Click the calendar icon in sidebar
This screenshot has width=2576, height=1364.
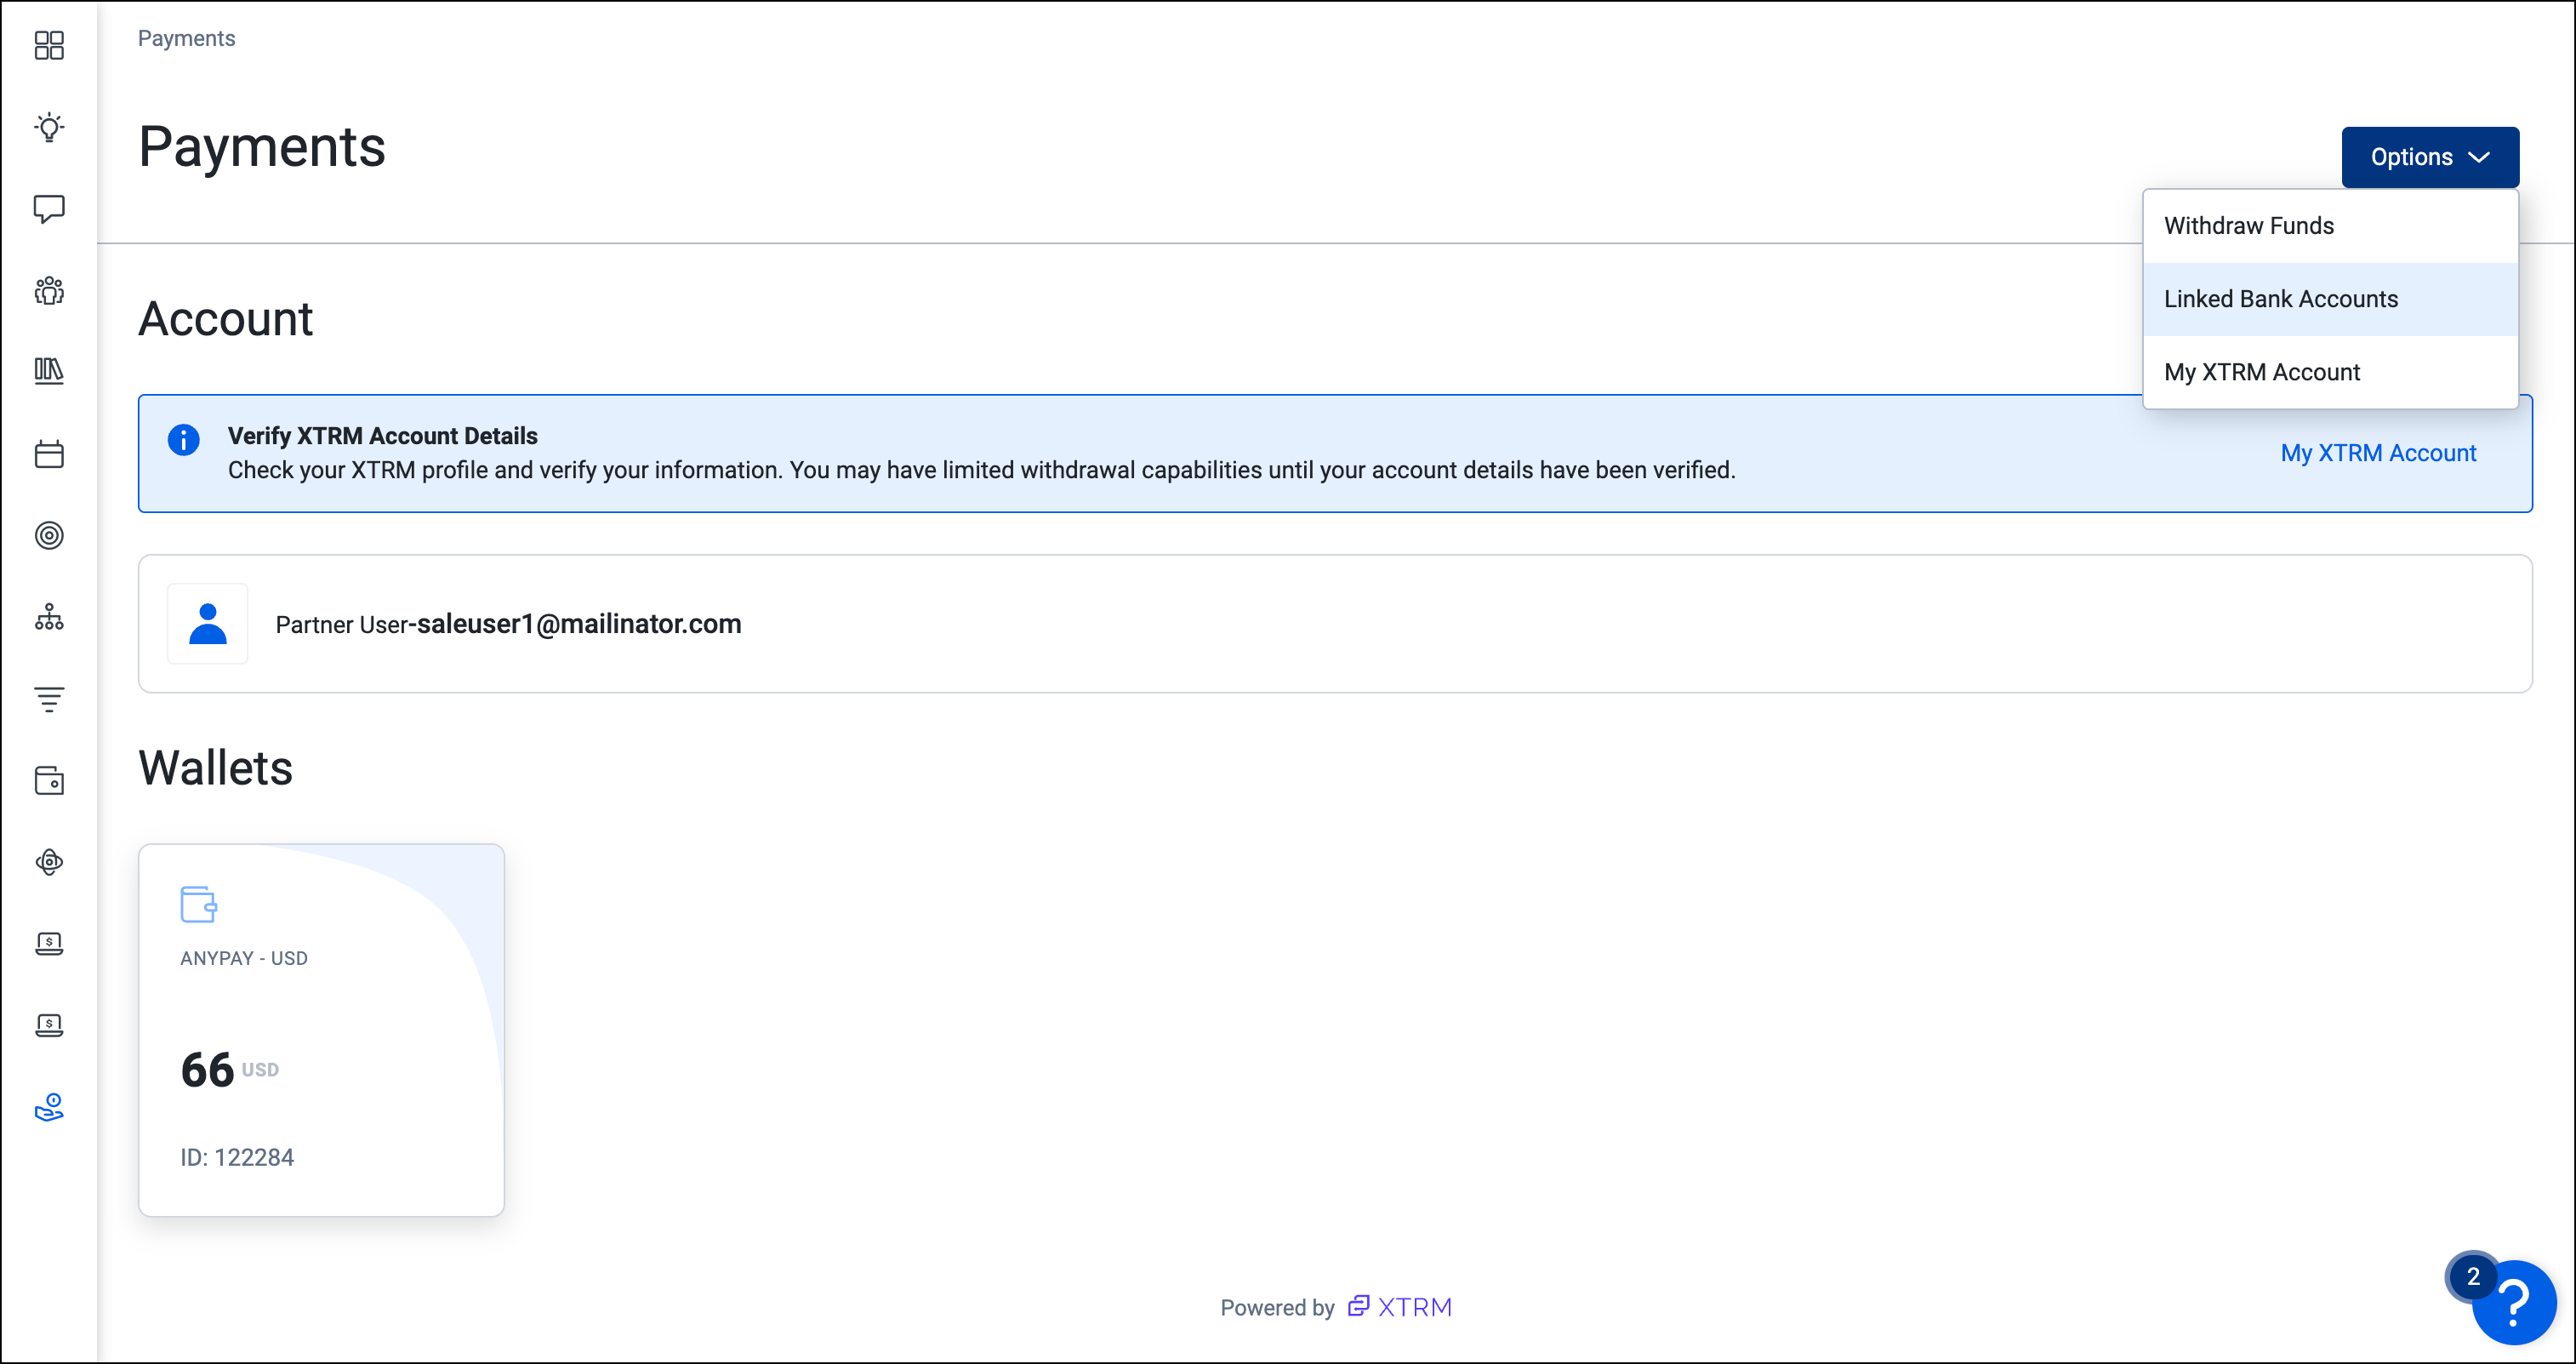pos(49,454)
